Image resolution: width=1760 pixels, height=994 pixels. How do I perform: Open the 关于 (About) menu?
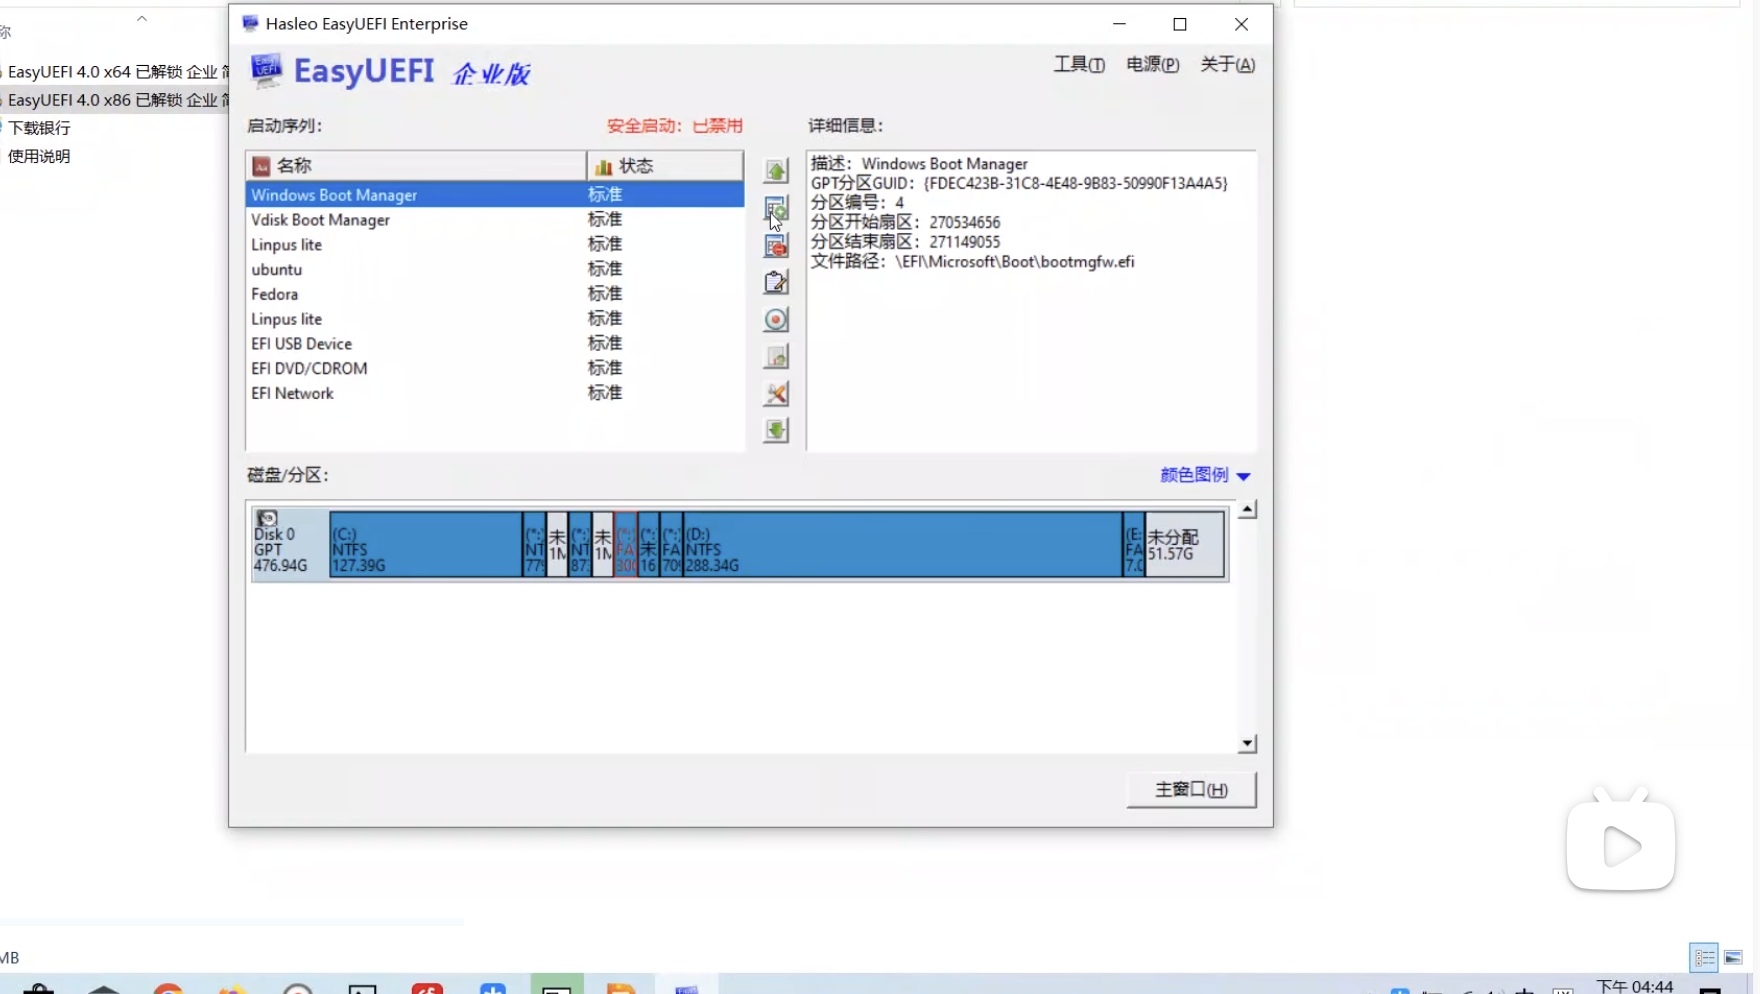pos(1227,65)
